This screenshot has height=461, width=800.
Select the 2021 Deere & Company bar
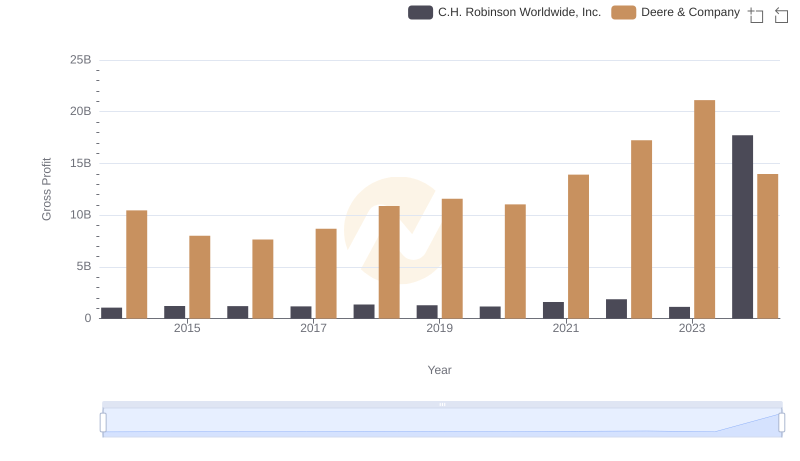pos(578,246)
